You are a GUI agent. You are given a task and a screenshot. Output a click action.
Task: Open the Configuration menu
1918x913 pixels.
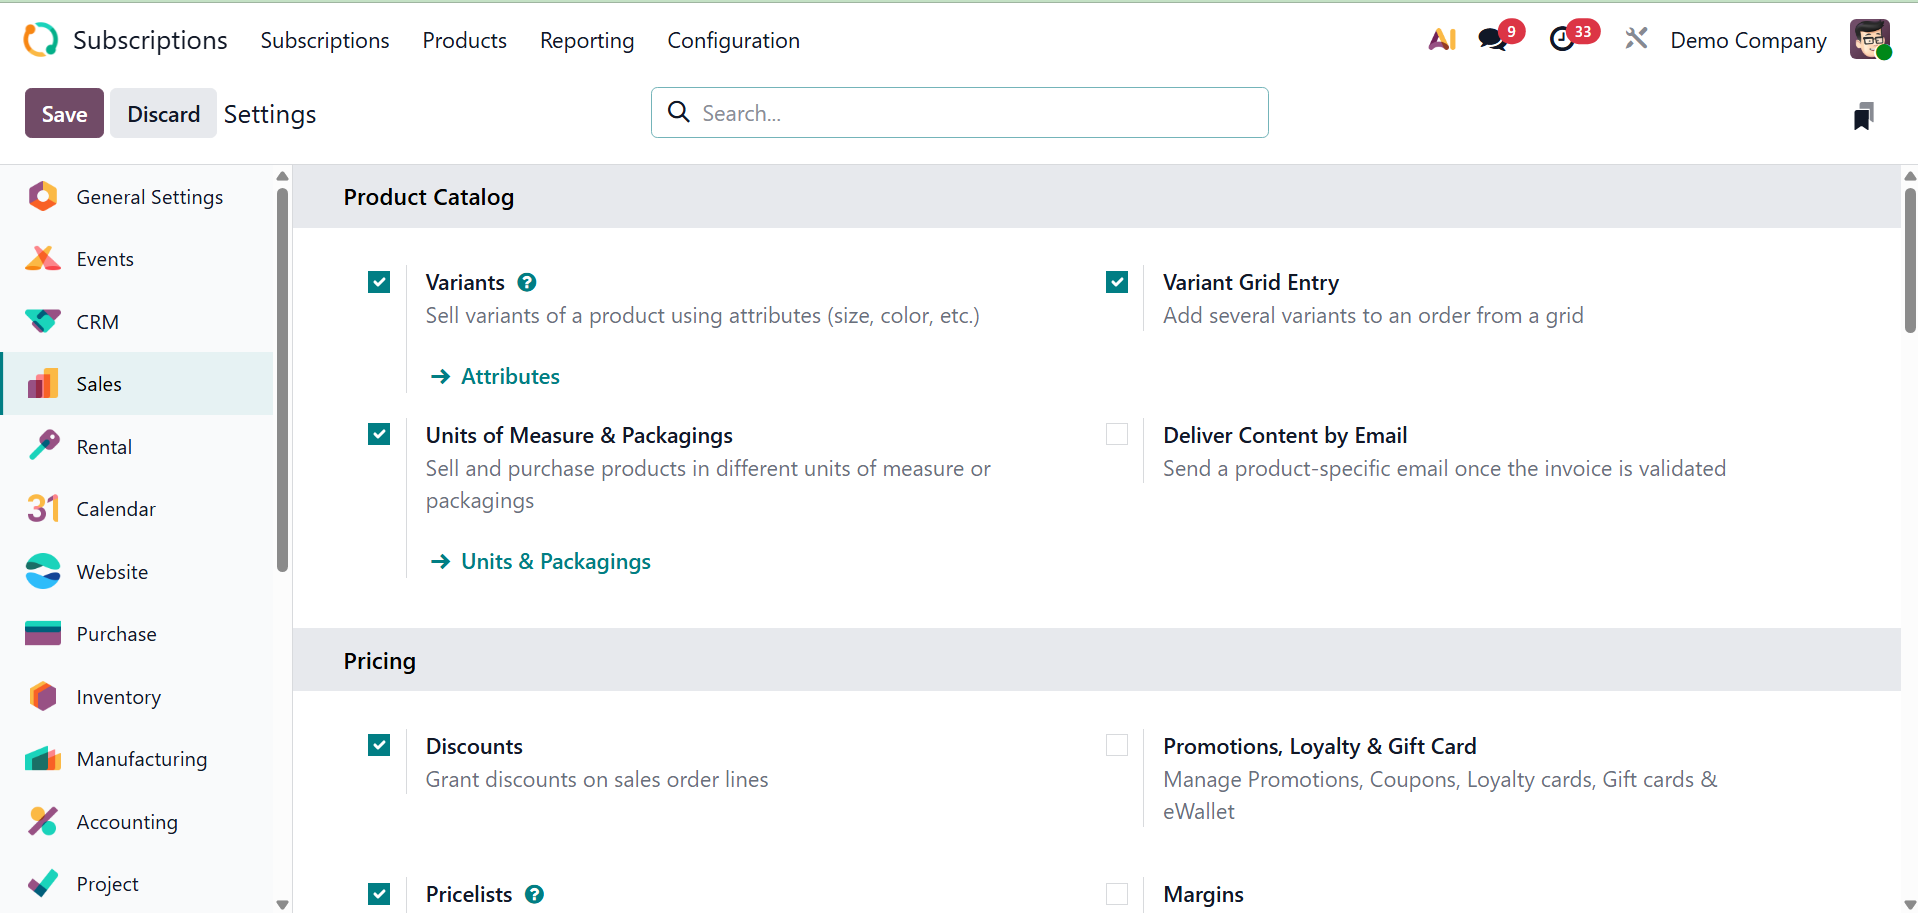pos(733,41)
